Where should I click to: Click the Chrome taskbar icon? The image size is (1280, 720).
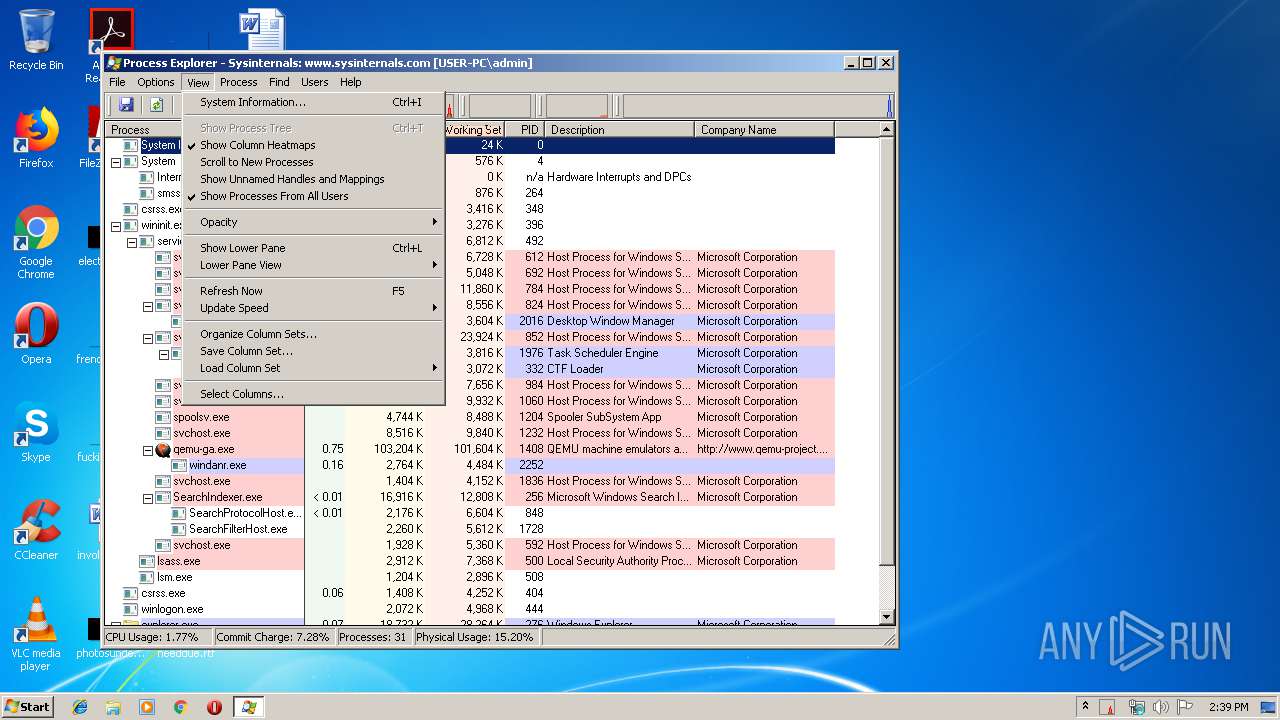click(x=180, y=707)
